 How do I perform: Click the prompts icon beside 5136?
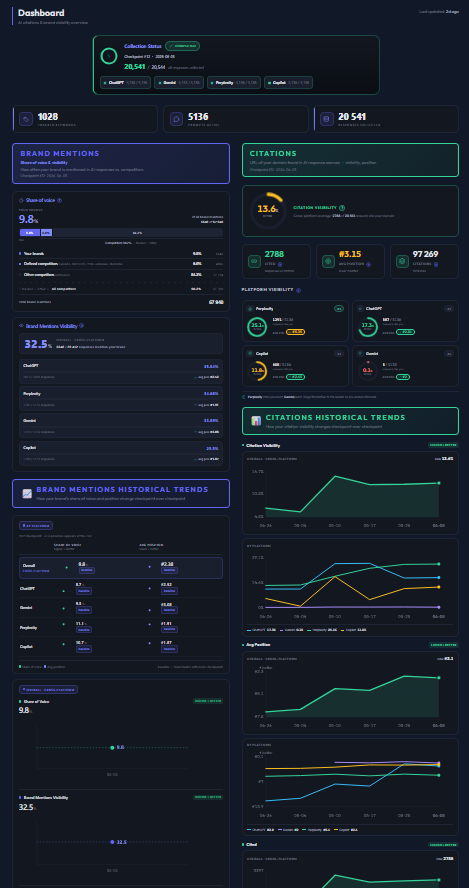click(x=177, y=119)
